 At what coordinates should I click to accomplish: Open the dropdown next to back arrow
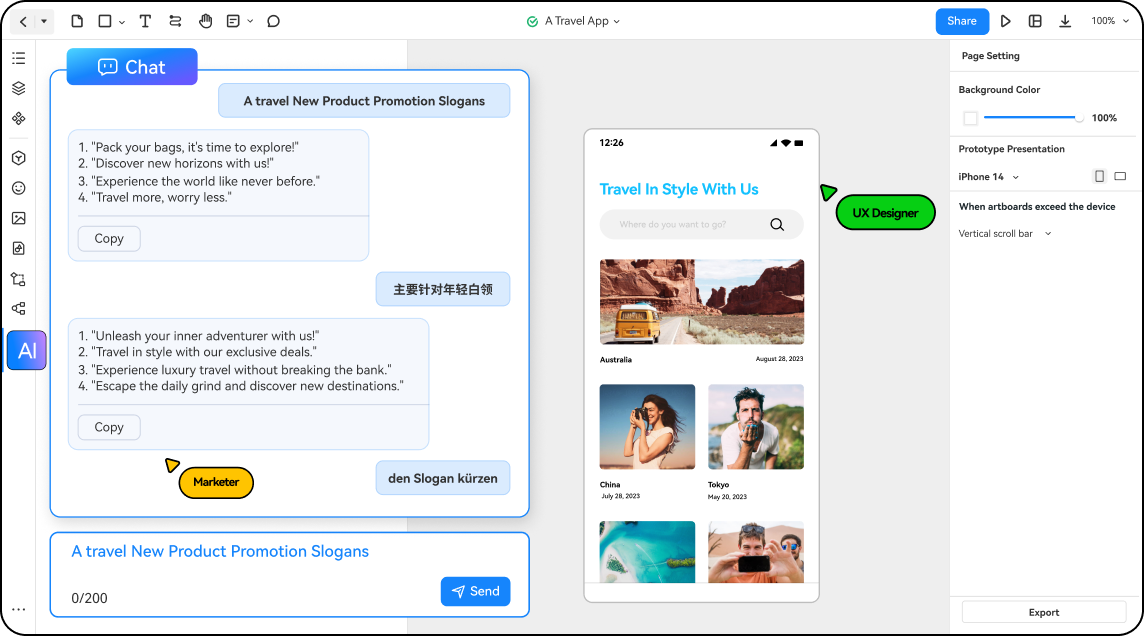[x=44, y=22]
